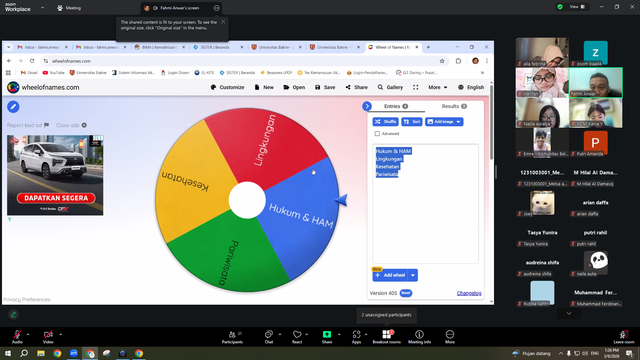Open Zoom Workplace dropdown chevron
The image size is (640, 360).
click(x=42, y=8)
